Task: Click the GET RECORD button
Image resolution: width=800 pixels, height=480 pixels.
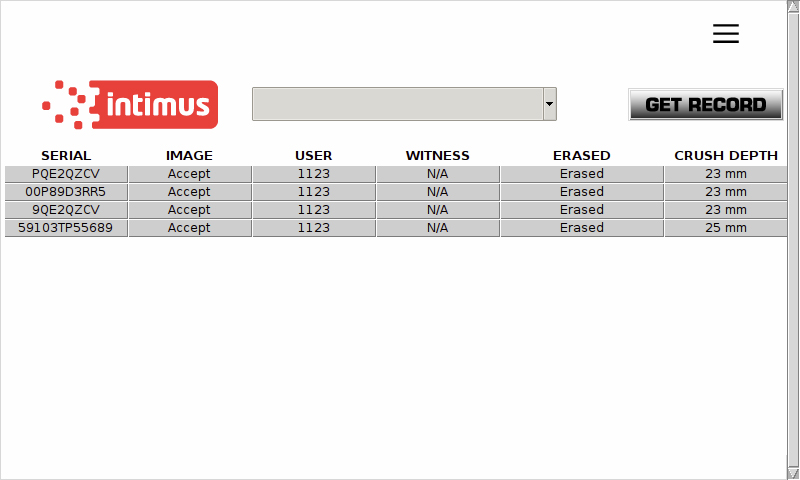Action: point(706,105)
